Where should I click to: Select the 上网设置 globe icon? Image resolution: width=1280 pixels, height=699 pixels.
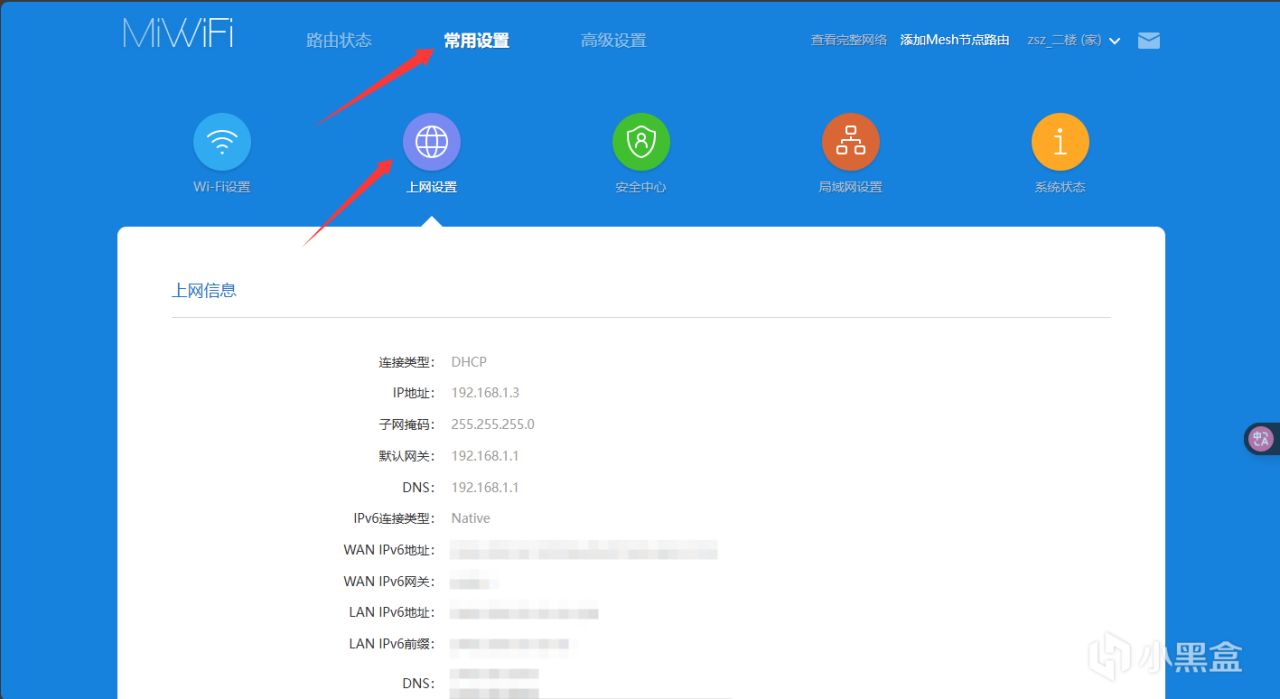pos(432,142)
